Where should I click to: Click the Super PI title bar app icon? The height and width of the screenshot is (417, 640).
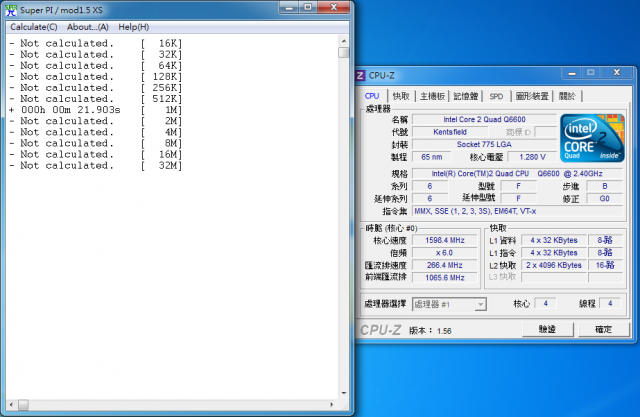coord(11,10)
